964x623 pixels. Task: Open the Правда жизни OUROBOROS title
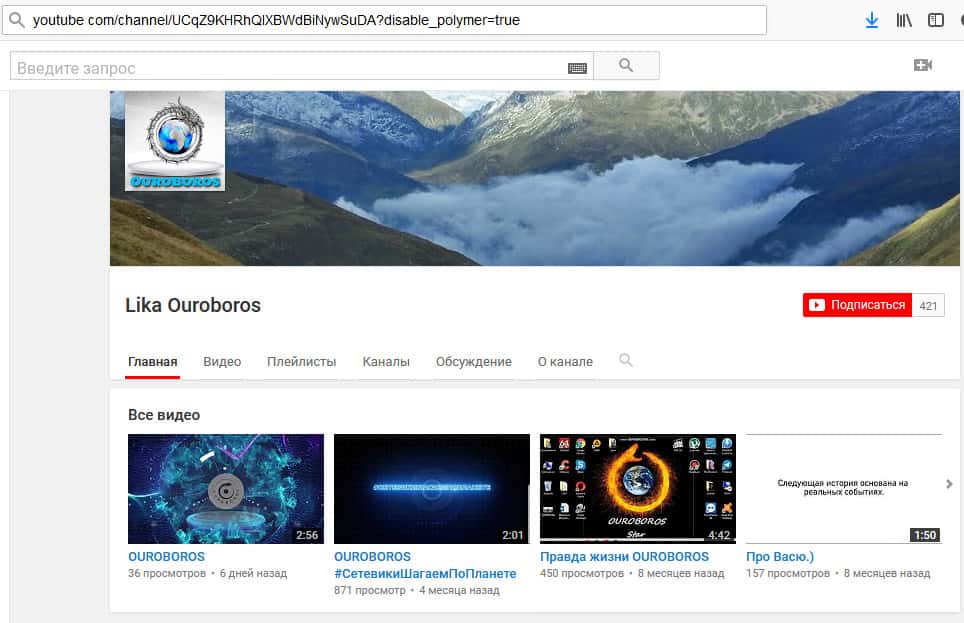[625, 557]
